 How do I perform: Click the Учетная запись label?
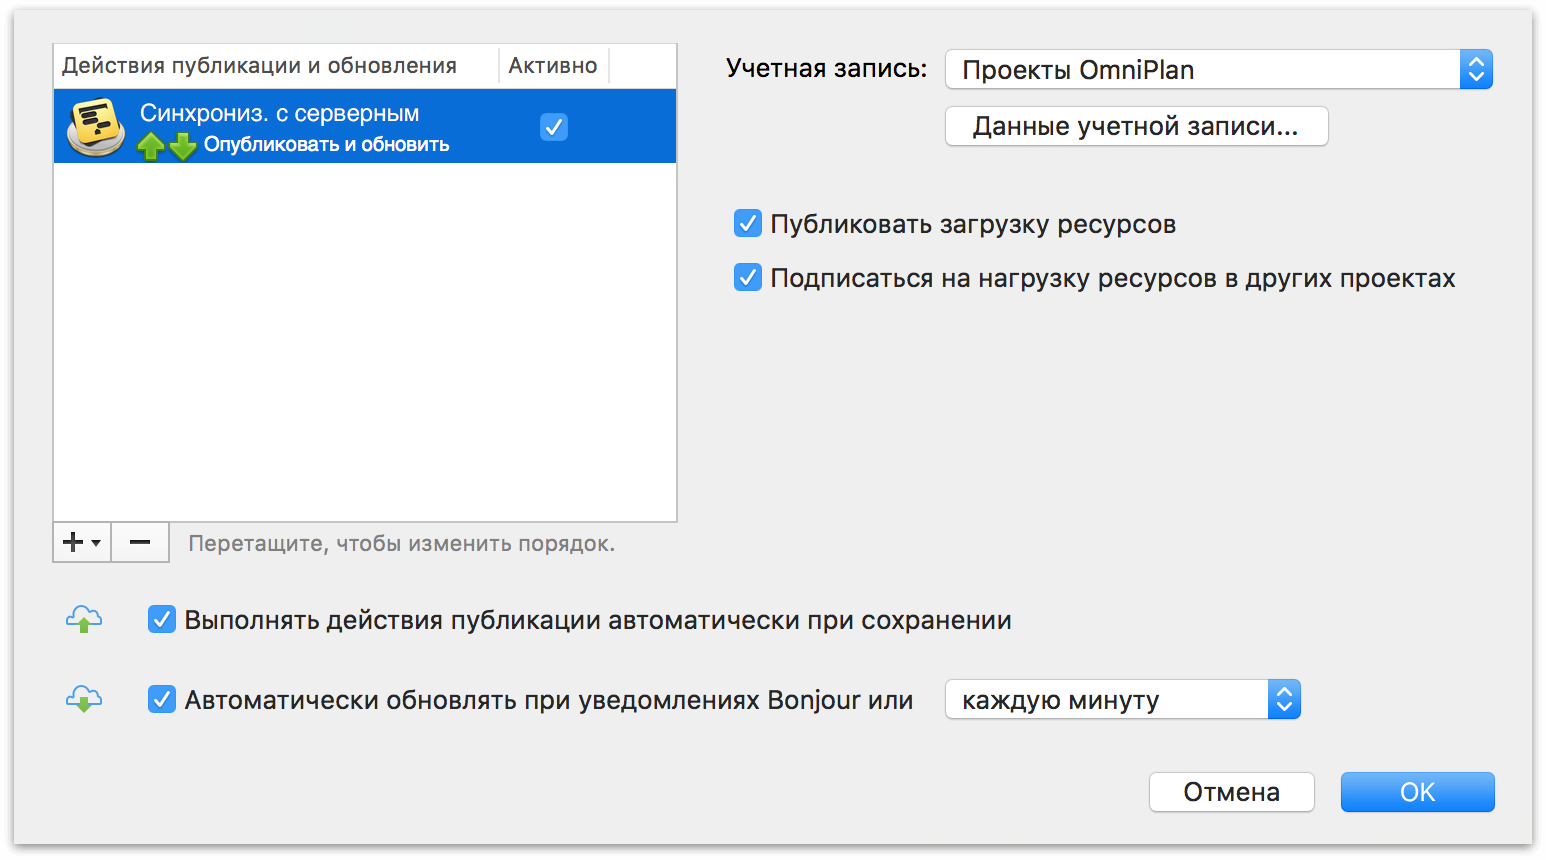(827, 68)
